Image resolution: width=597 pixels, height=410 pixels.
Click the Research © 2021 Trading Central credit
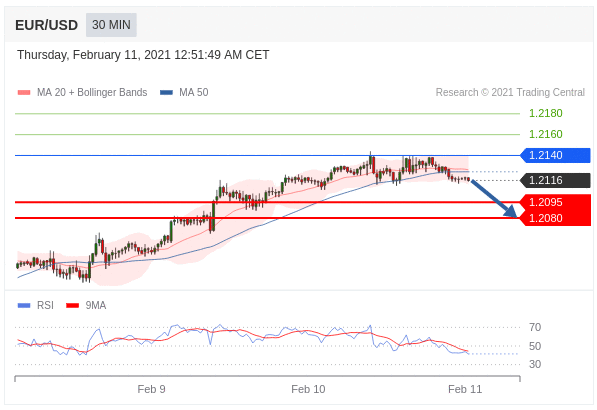pos(510,93)
